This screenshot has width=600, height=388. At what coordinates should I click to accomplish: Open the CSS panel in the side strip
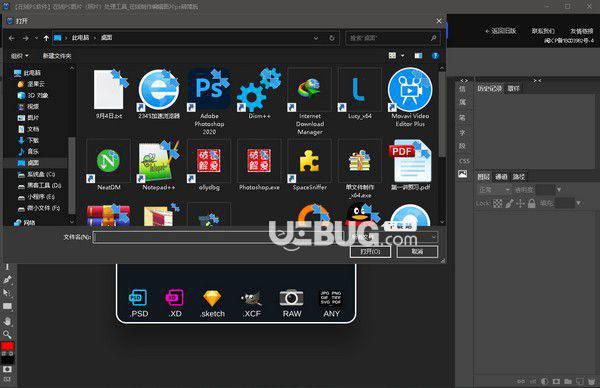tap(464, 161)
